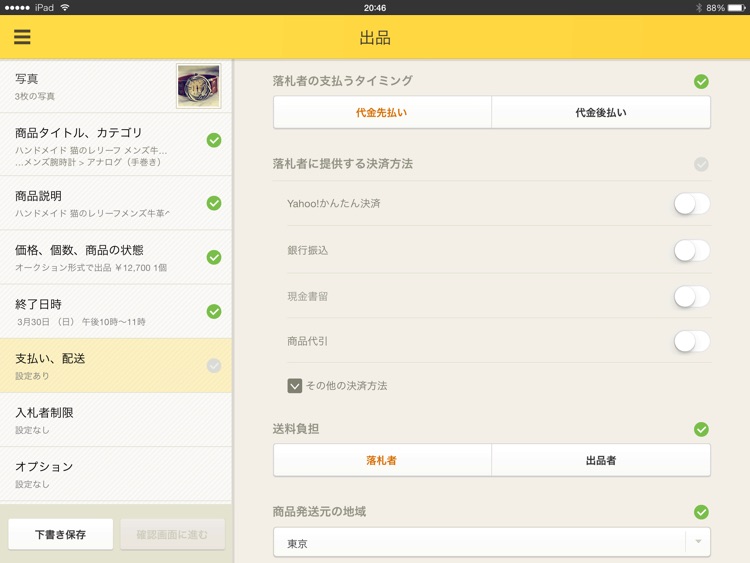Click green checkmark next to 商品発送元の地域
The width and height of the screenshot is (750, 563).
click(x=701, y=512)
